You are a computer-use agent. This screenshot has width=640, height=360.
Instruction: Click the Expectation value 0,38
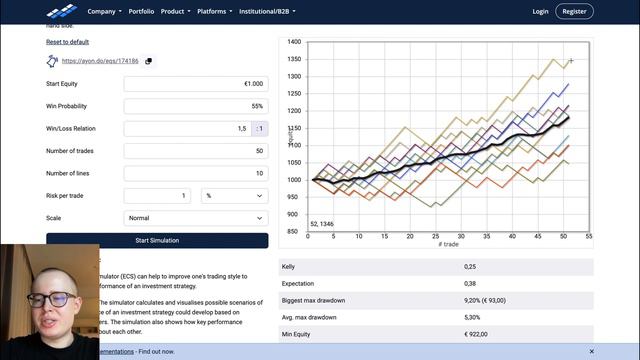point(470,283)
